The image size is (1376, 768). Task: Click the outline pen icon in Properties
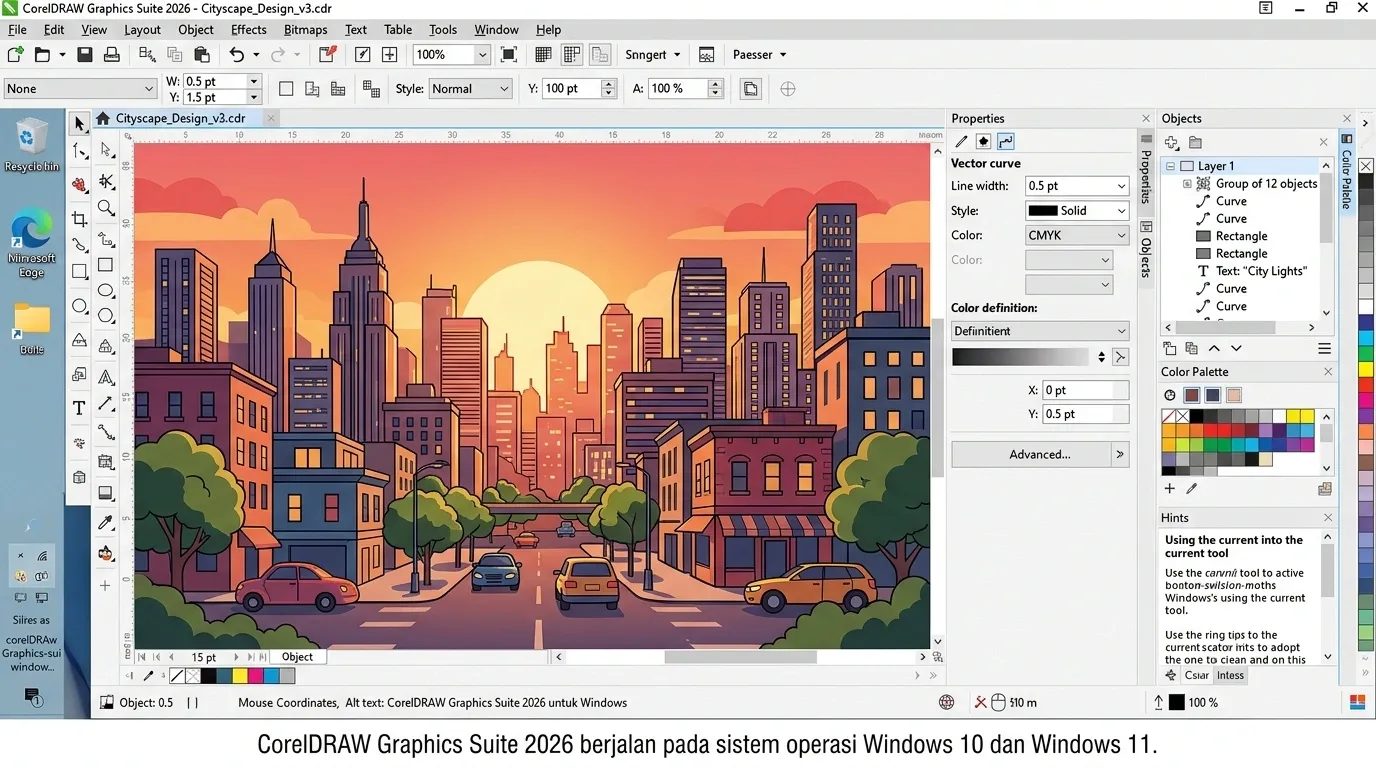961,142
